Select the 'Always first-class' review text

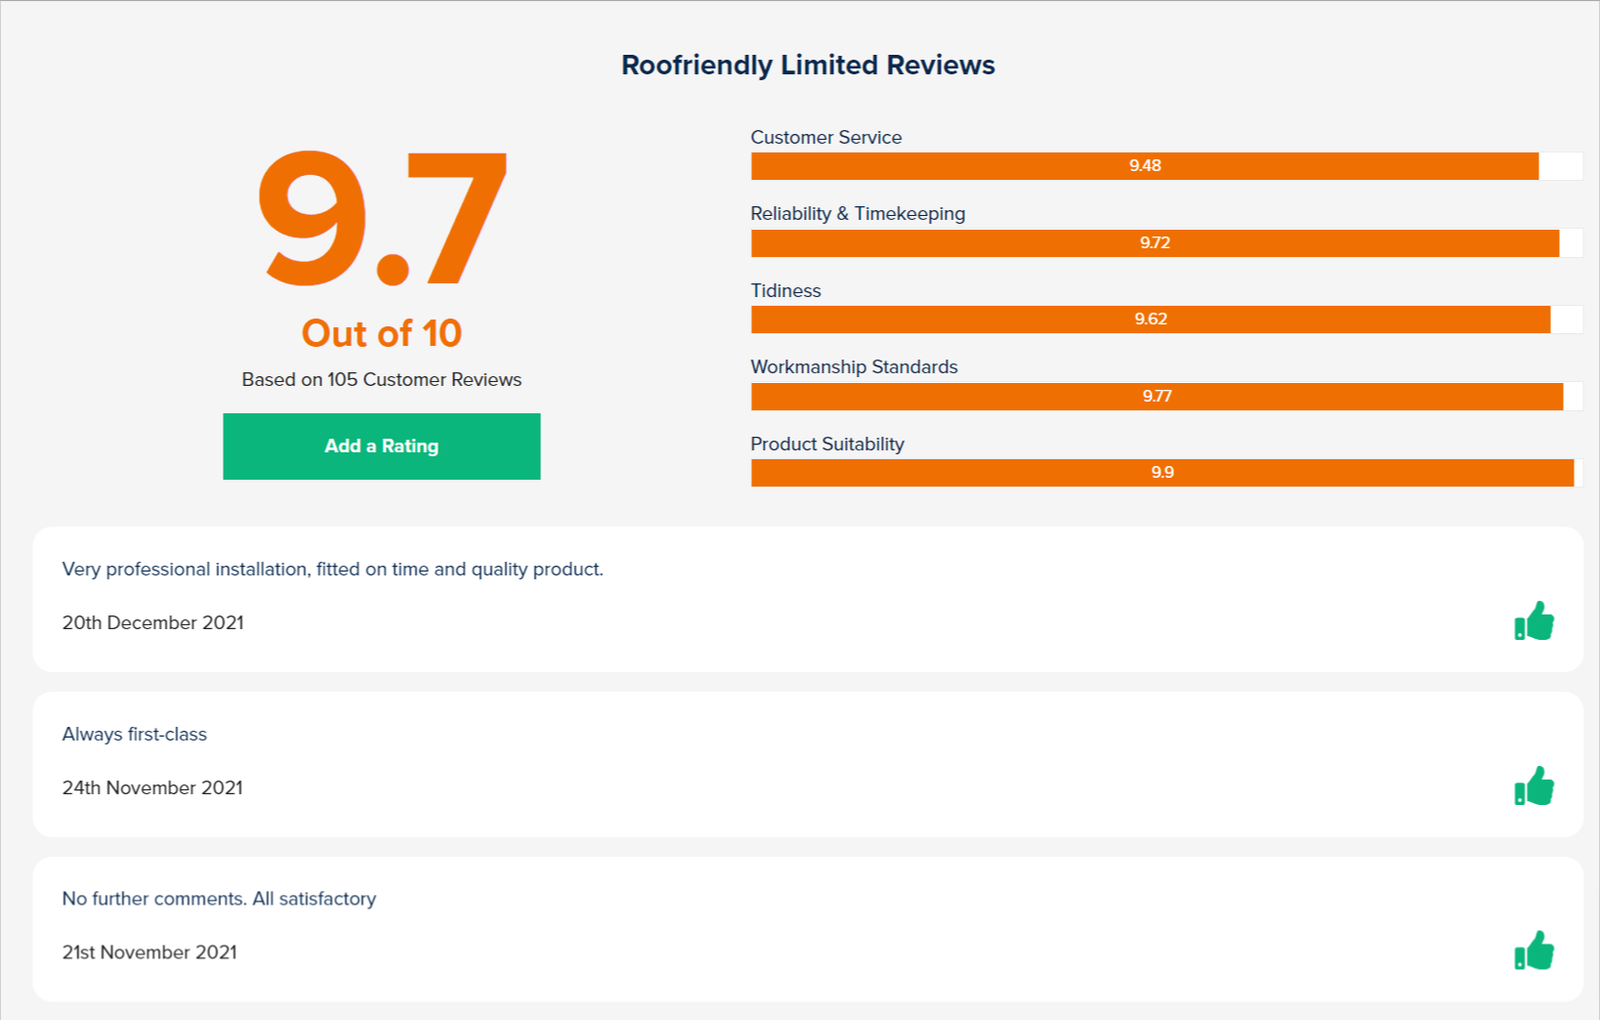click(x=135, y=734)
